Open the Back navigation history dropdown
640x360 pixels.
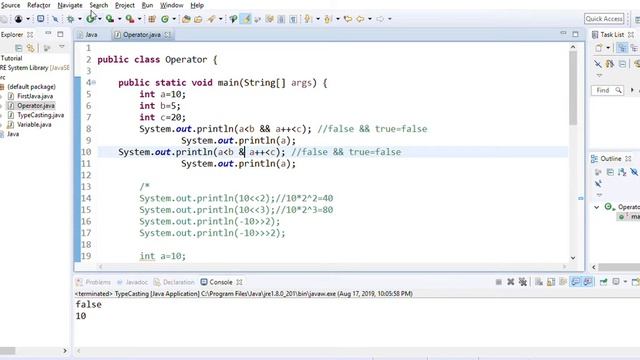click(x=370, y=19)
